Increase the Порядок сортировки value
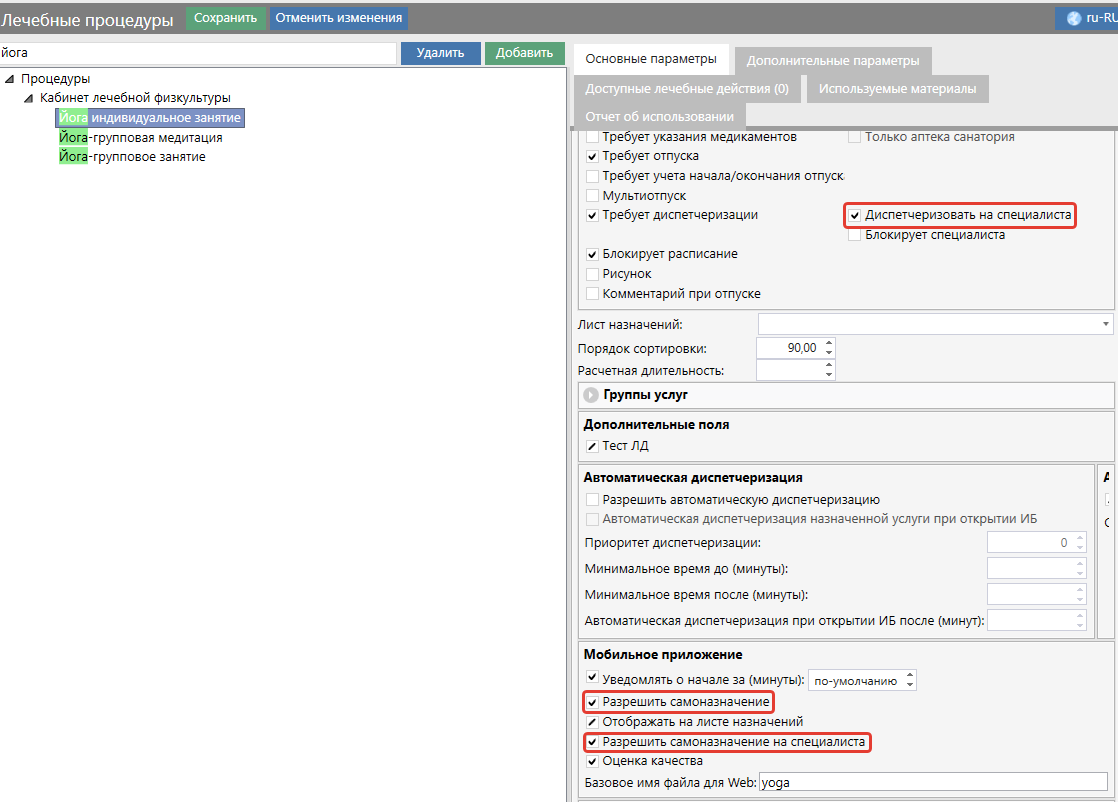Screen dimensions: 1118x802 coord(829,343)
